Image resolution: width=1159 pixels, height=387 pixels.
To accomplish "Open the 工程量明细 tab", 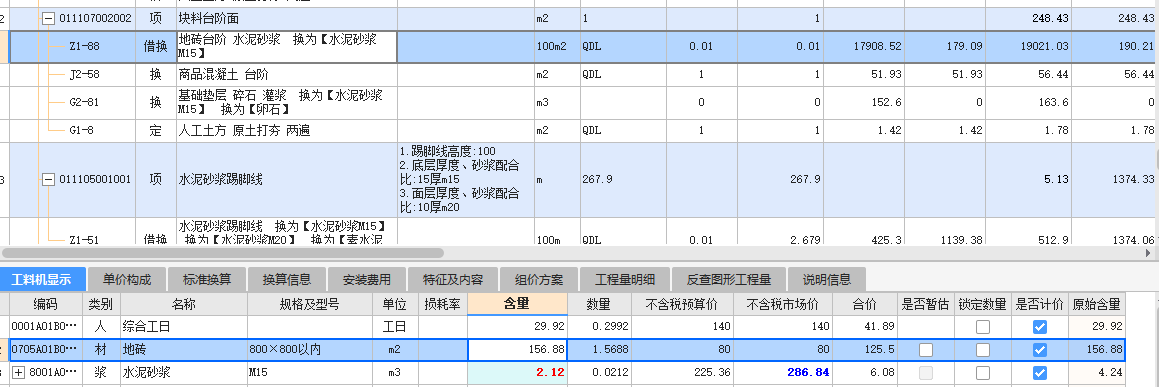I will tap(625, 280).
